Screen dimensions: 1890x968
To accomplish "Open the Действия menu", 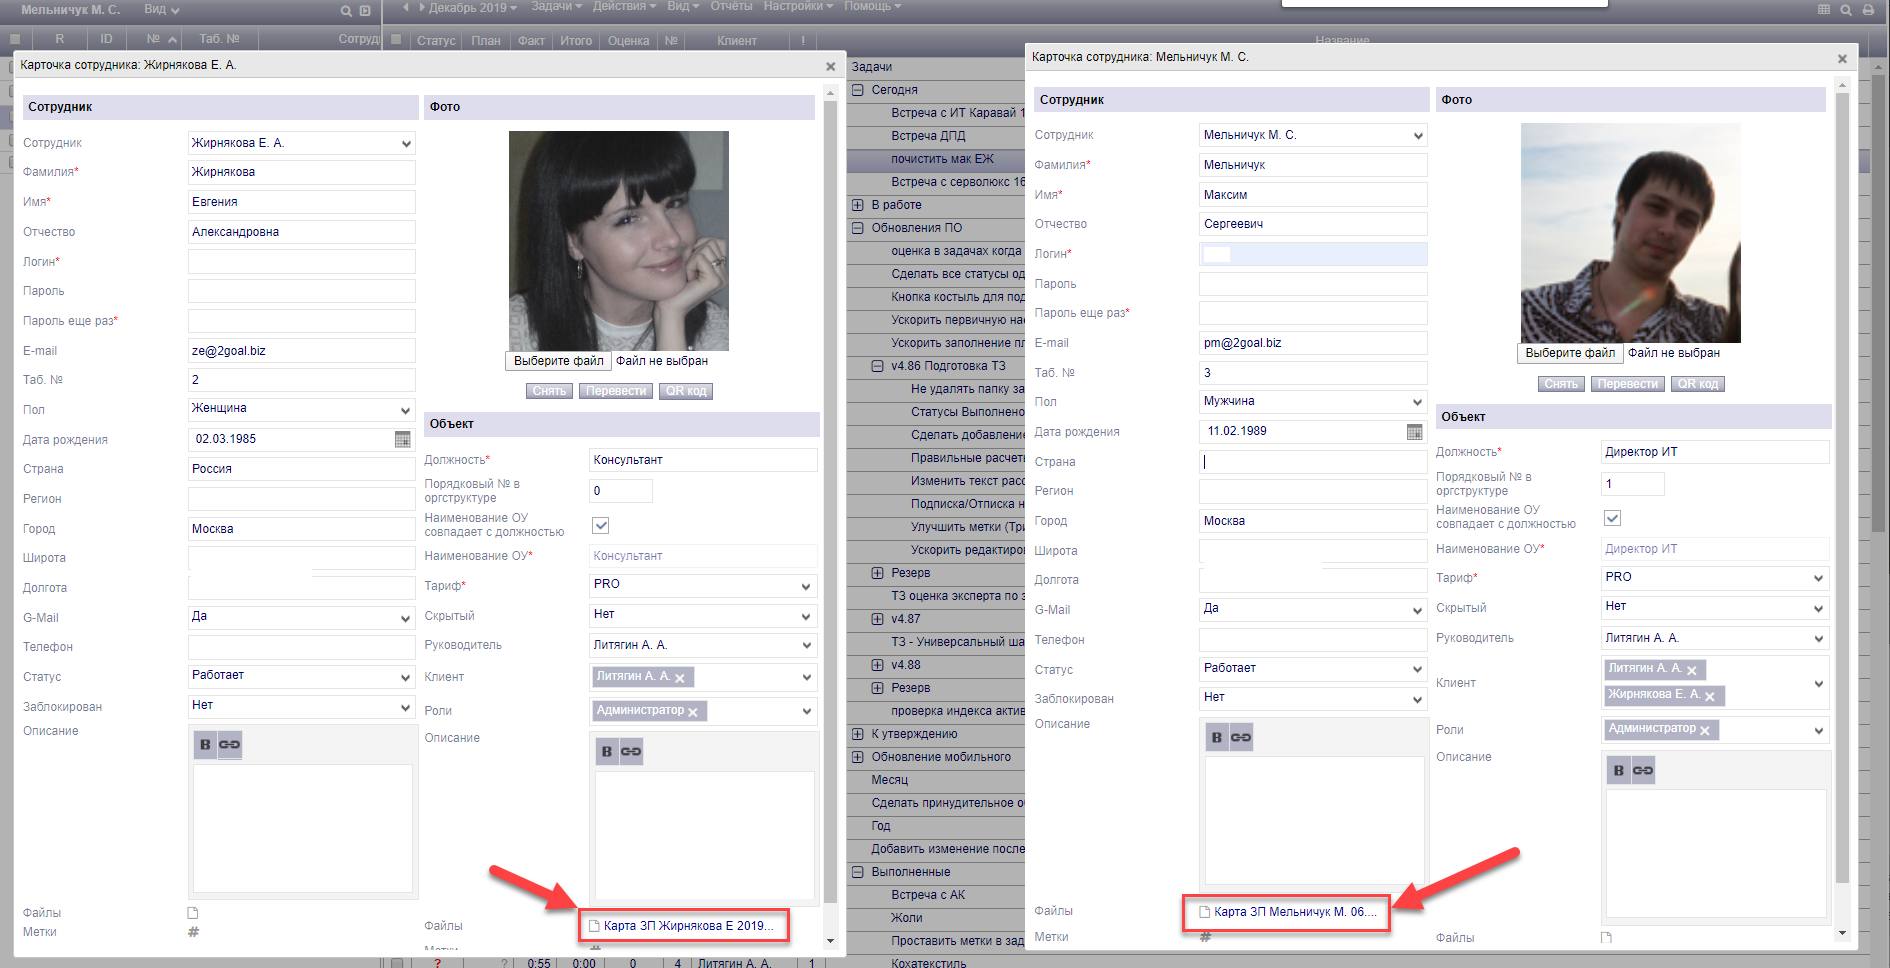I will (624, 7).
